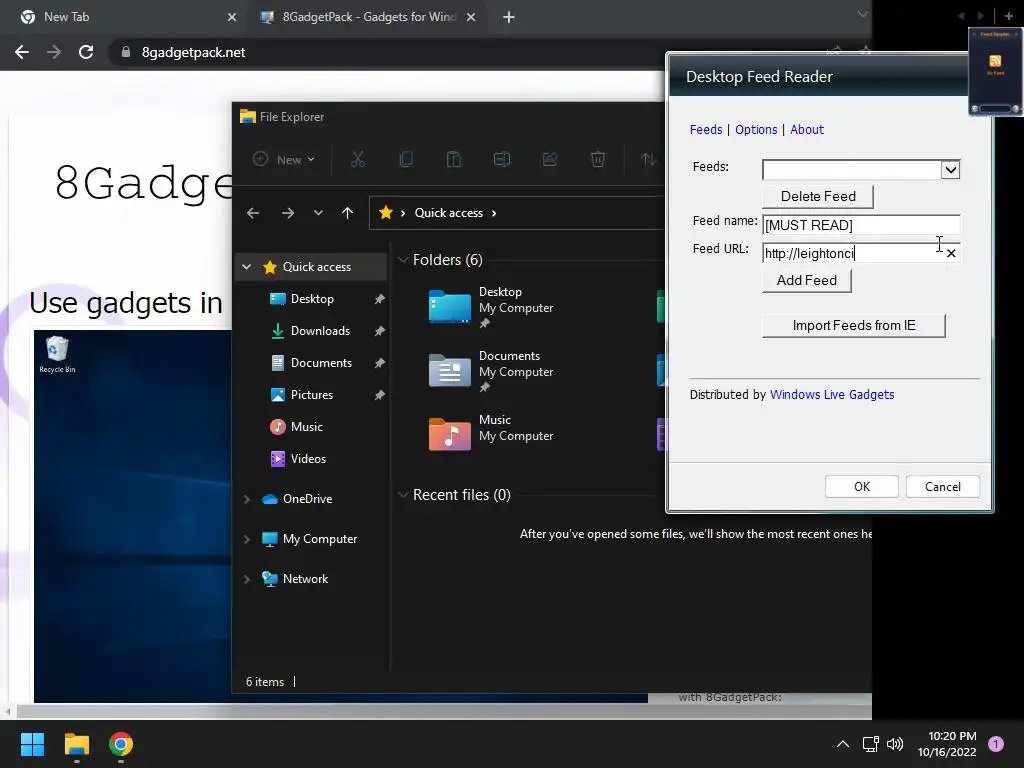Unpin Desktop using its pin icon

pos(379,299)
